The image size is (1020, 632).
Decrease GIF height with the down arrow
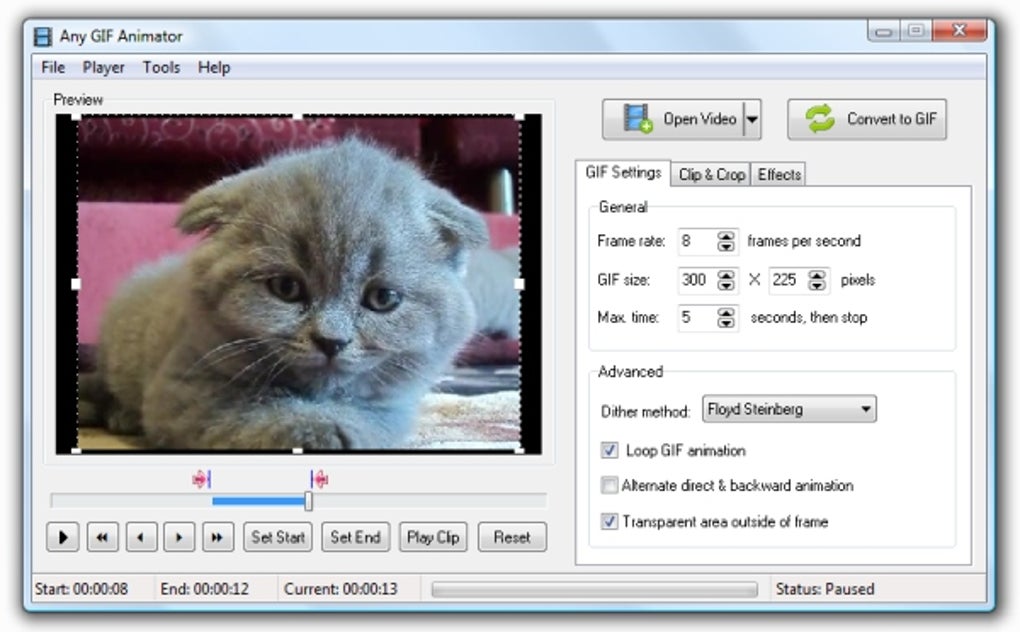817,286
